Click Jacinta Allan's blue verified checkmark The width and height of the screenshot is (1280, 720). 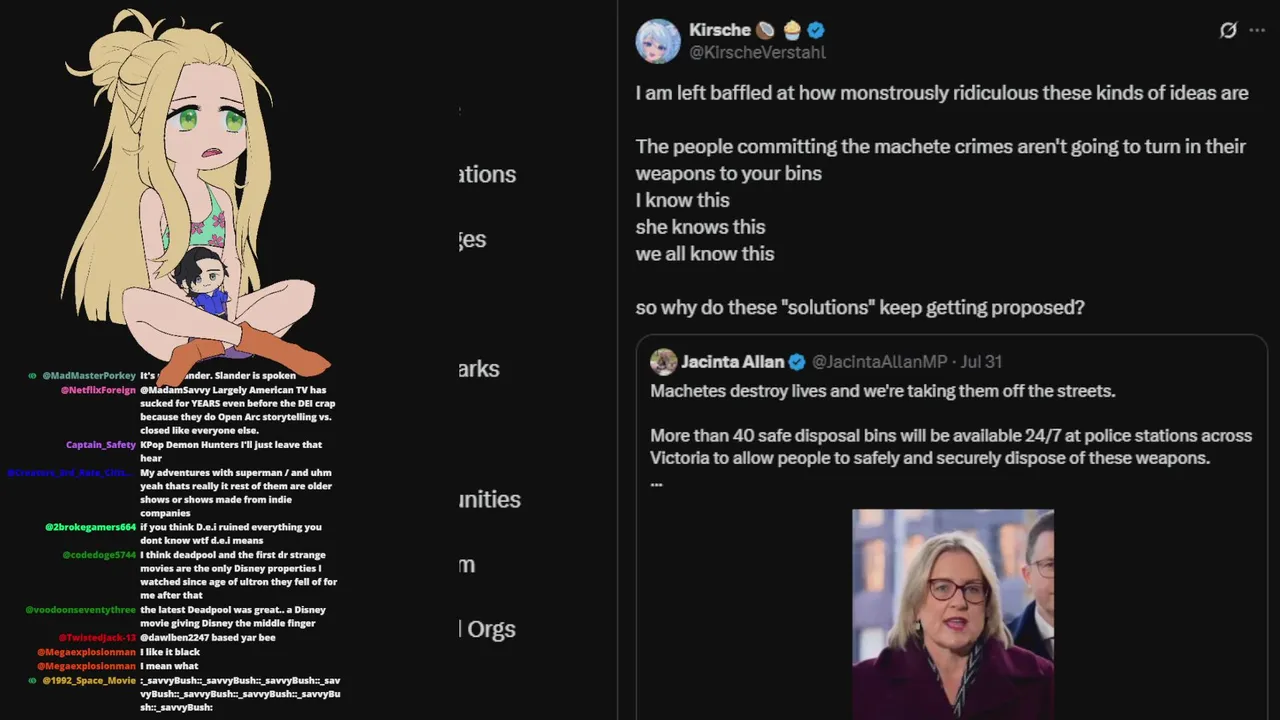[797, 362]
